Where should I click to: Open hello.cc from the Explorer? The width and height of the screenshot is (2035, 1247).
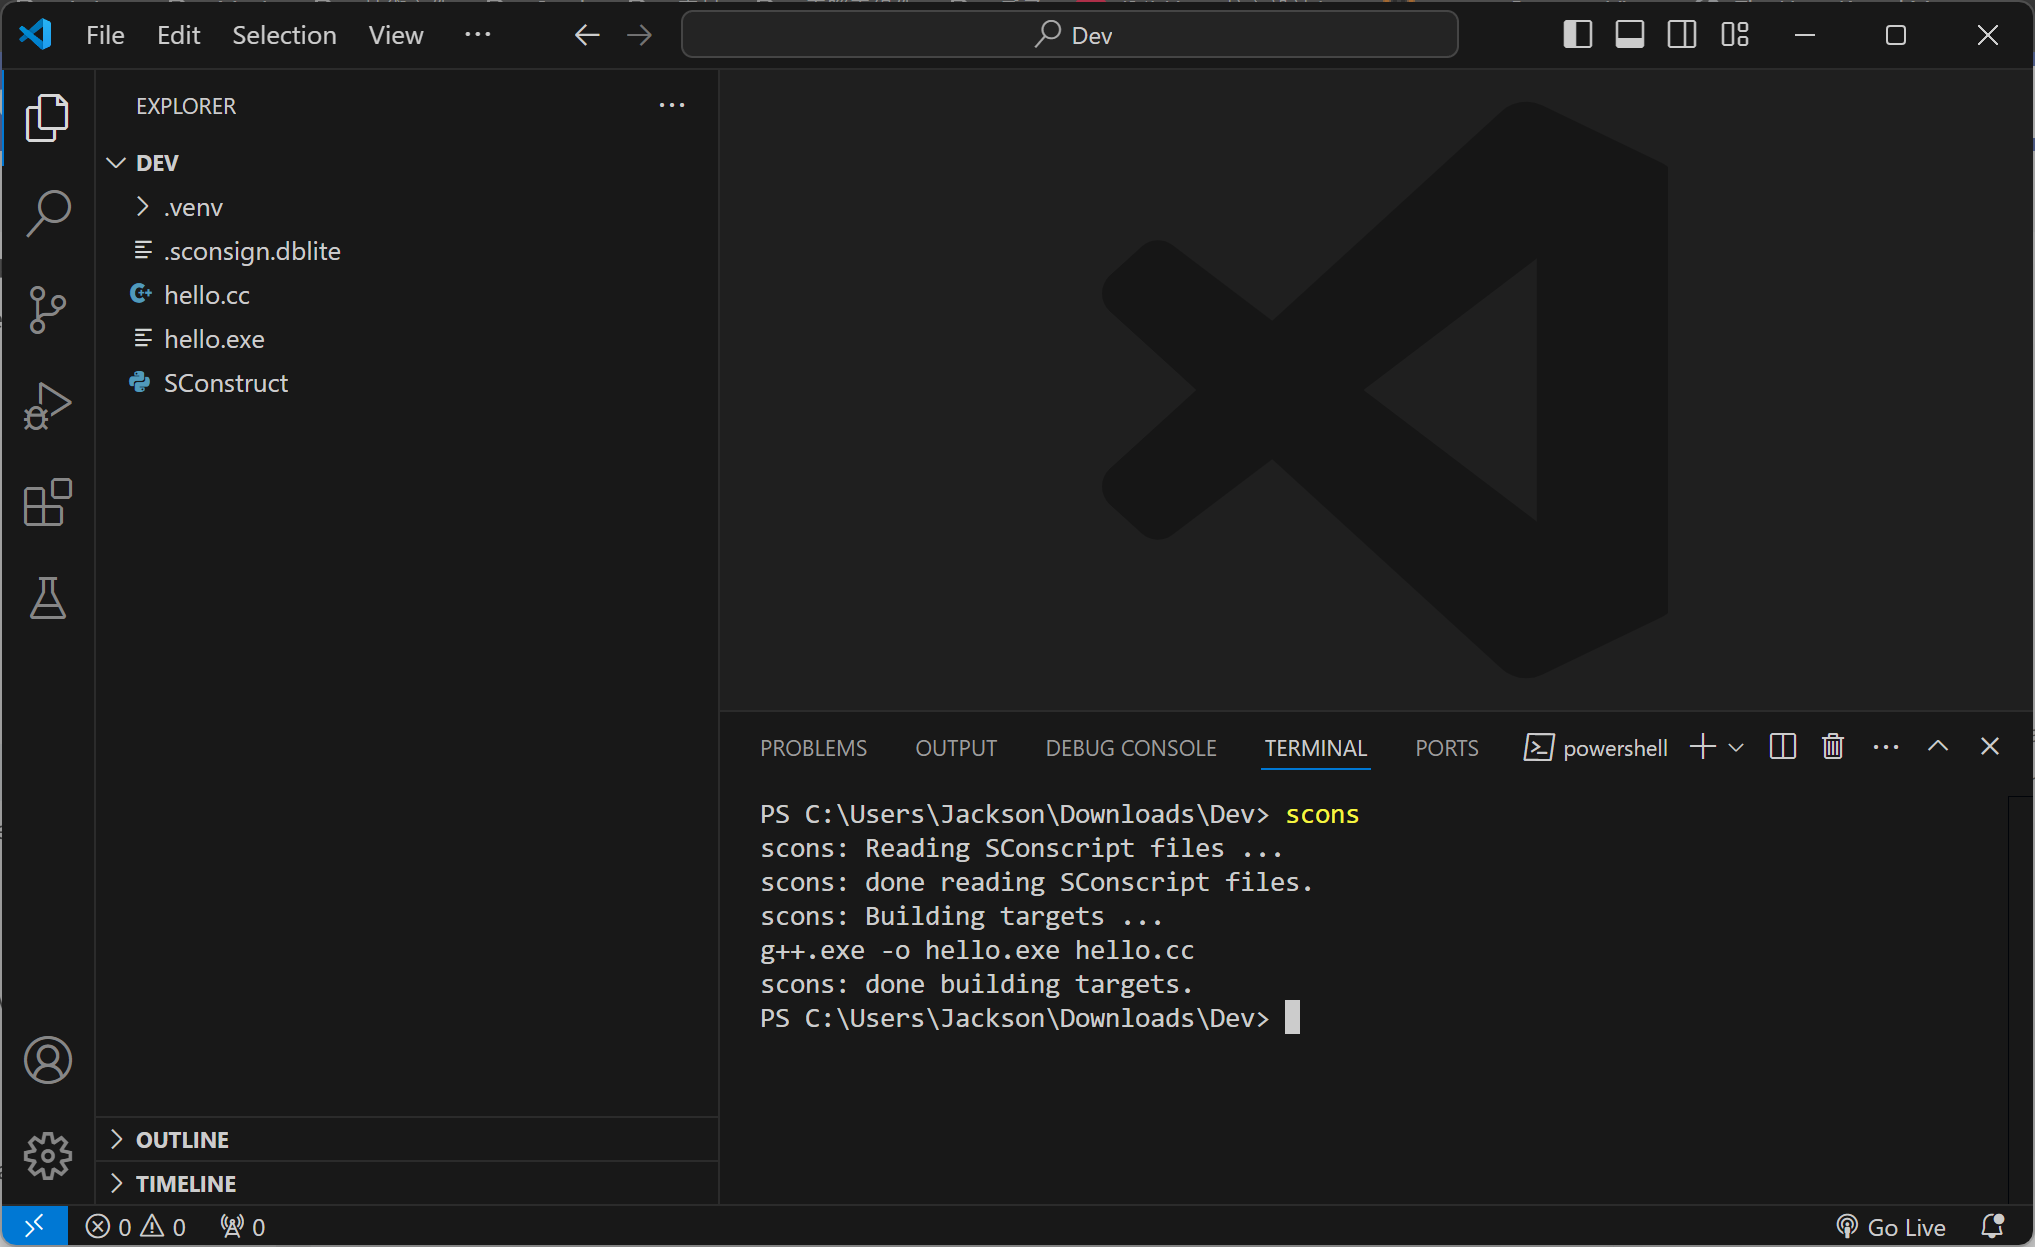(x=207, y=294)
